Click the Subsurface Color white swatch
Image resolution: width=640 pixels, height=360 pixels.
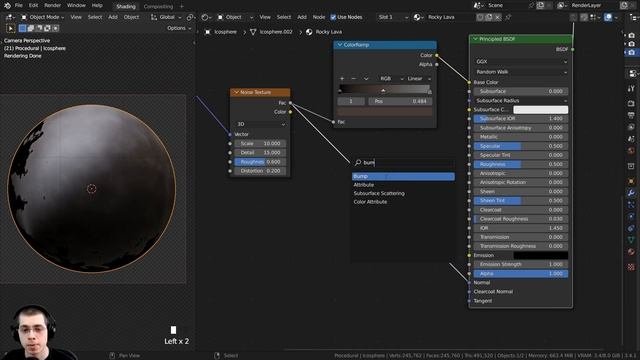pos(540,109)
